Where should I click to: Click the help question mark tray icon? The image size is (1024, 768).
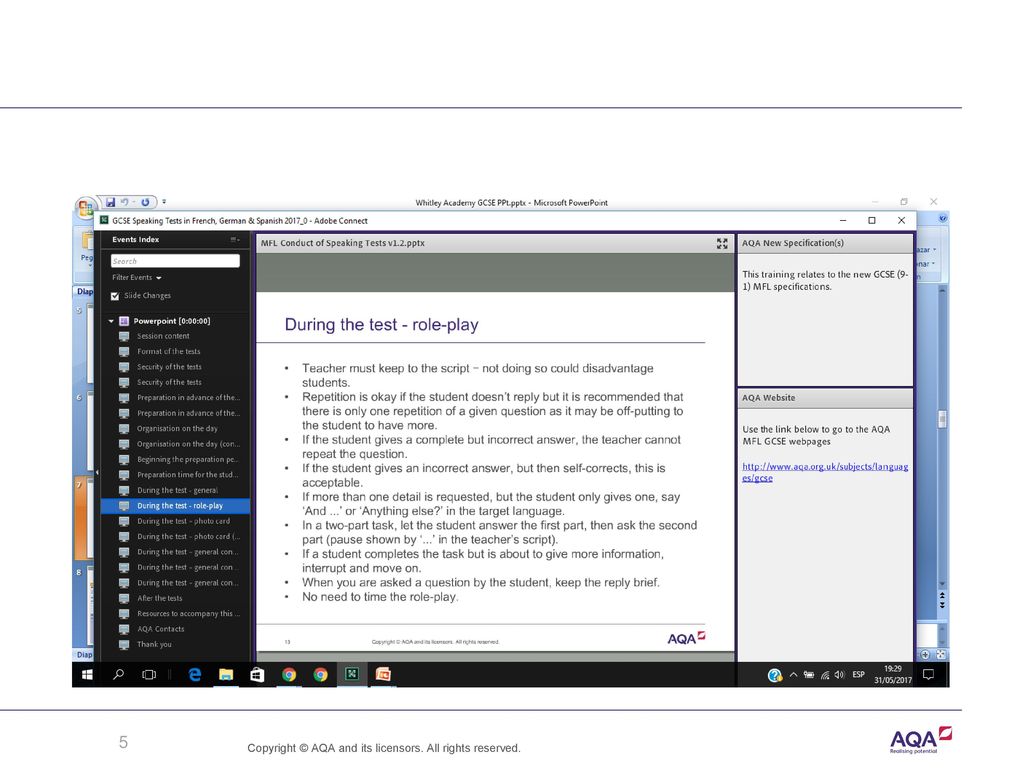point(775,675)
